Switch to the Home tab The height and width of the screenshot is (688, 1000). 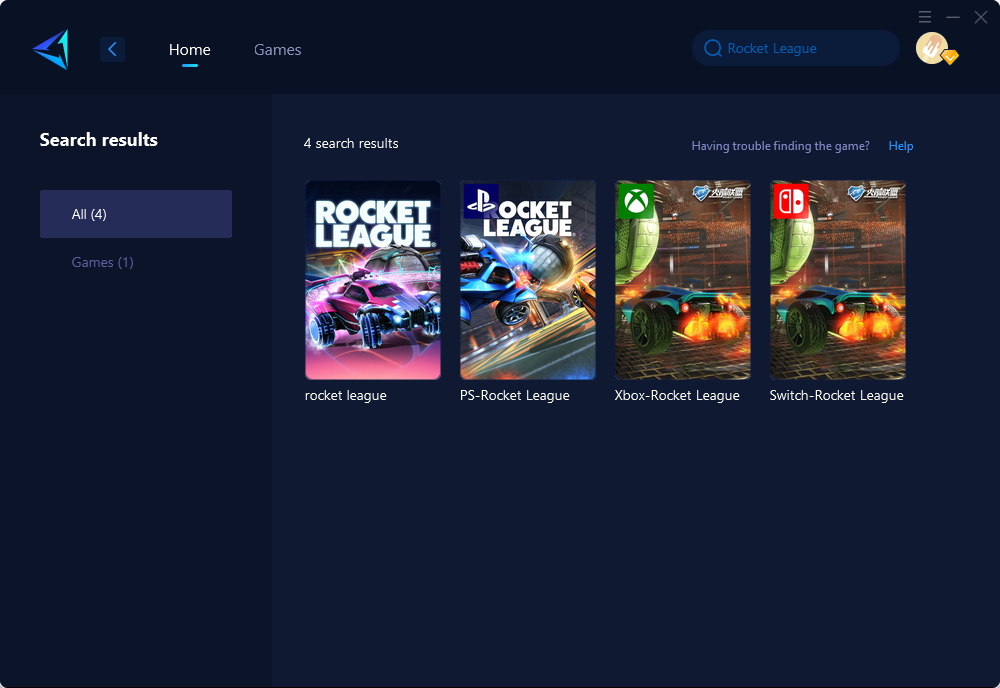189,50
